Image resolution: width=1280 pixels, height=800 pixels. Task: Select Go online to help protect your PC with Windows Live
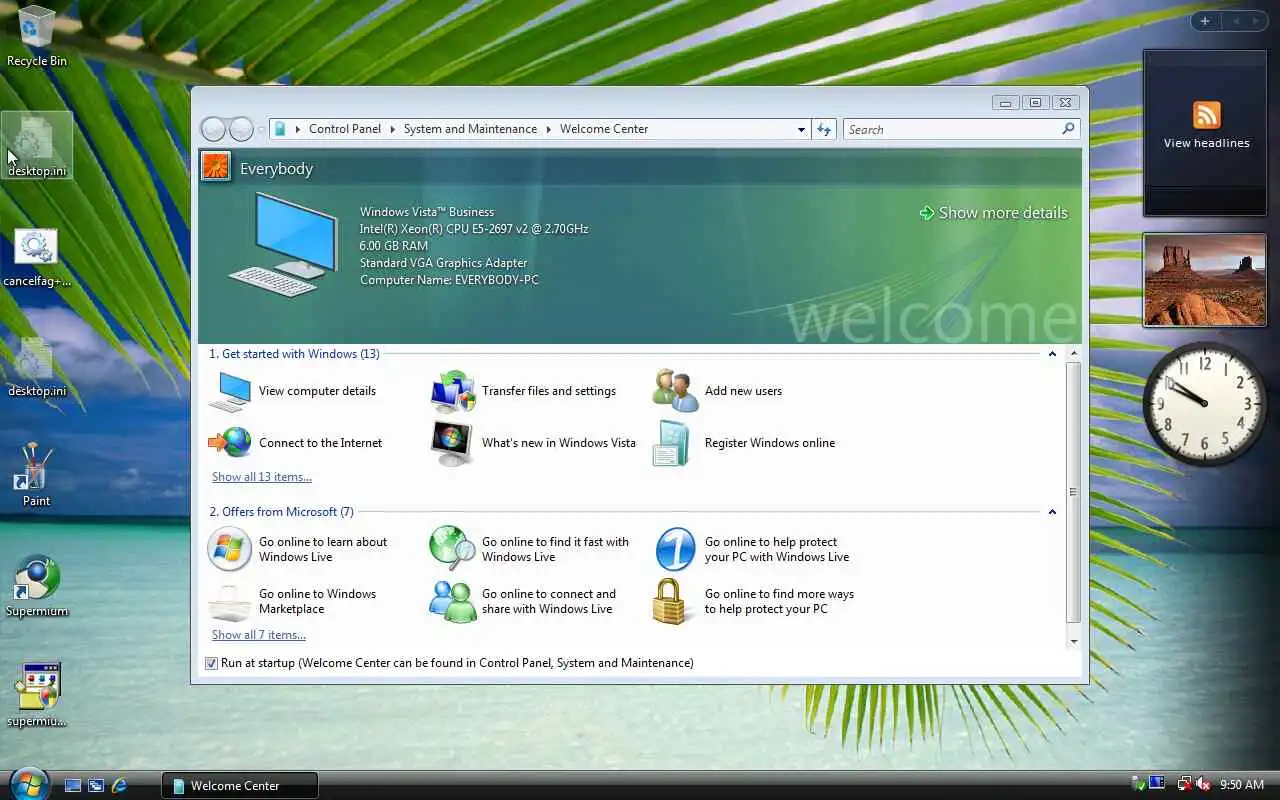pyautogui.click(x=752, y=549)
